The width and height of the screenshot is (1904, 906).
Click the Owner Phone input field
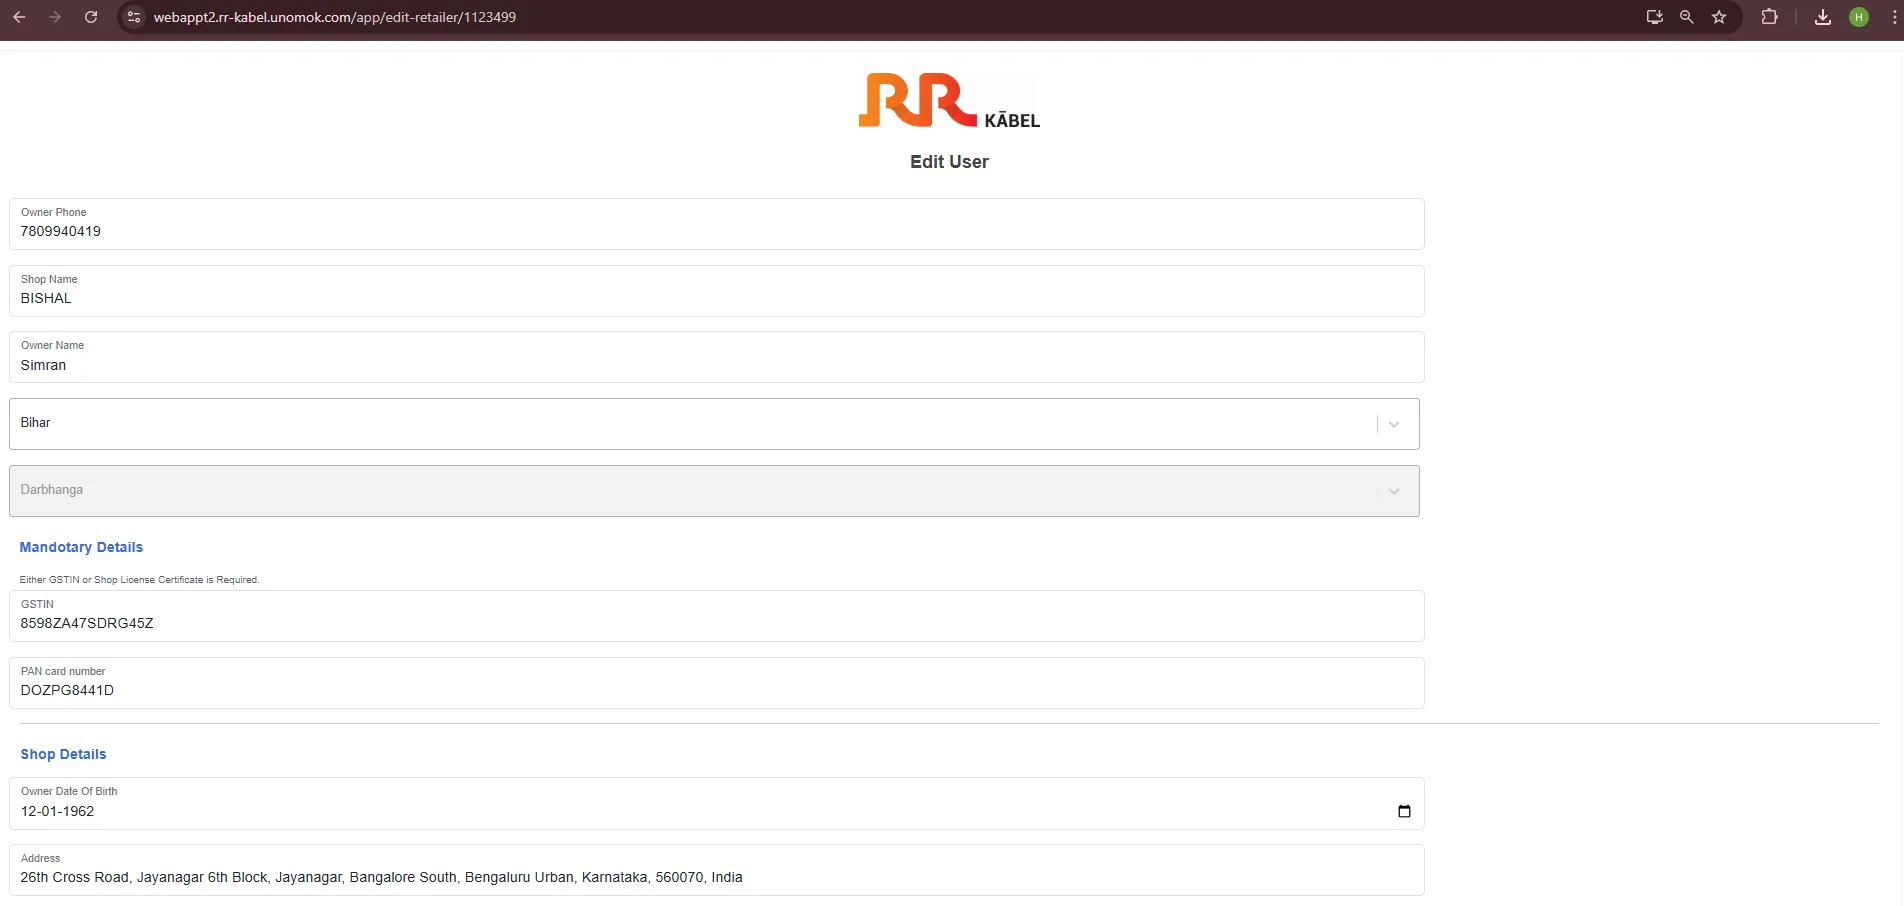coord(716,231)
